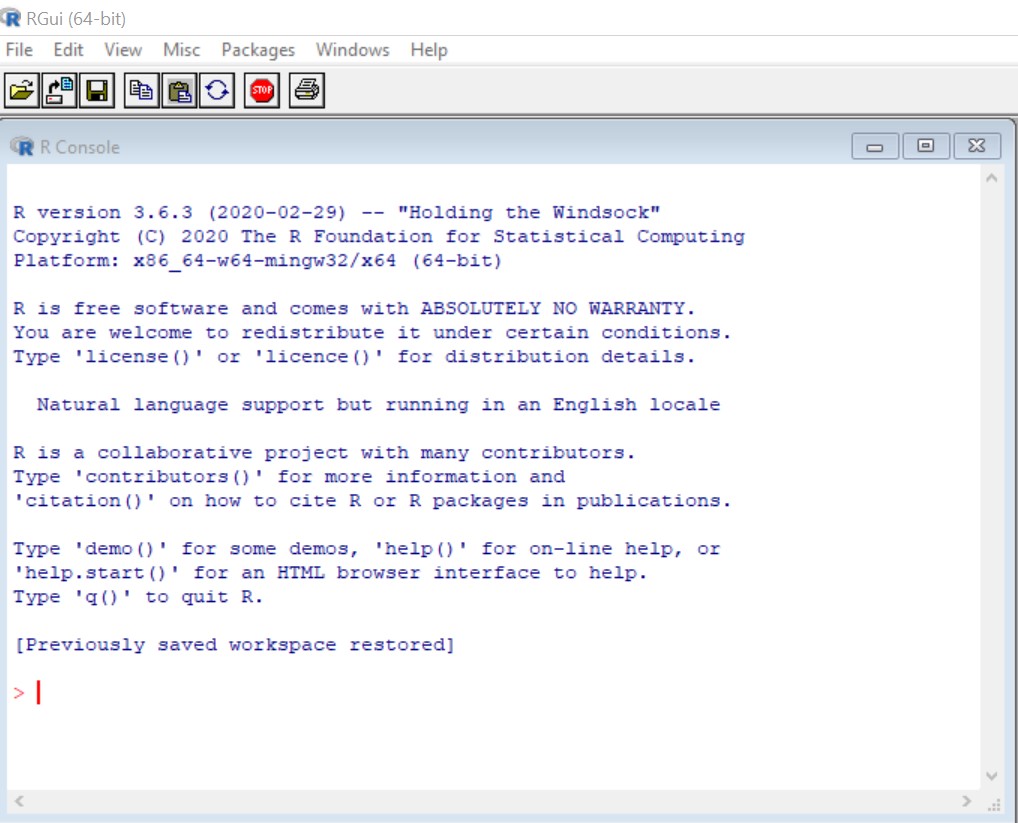The image size is (1018, 823).
Task: Click the console scrollbar down arrow
Action: [x=991, y=776]
